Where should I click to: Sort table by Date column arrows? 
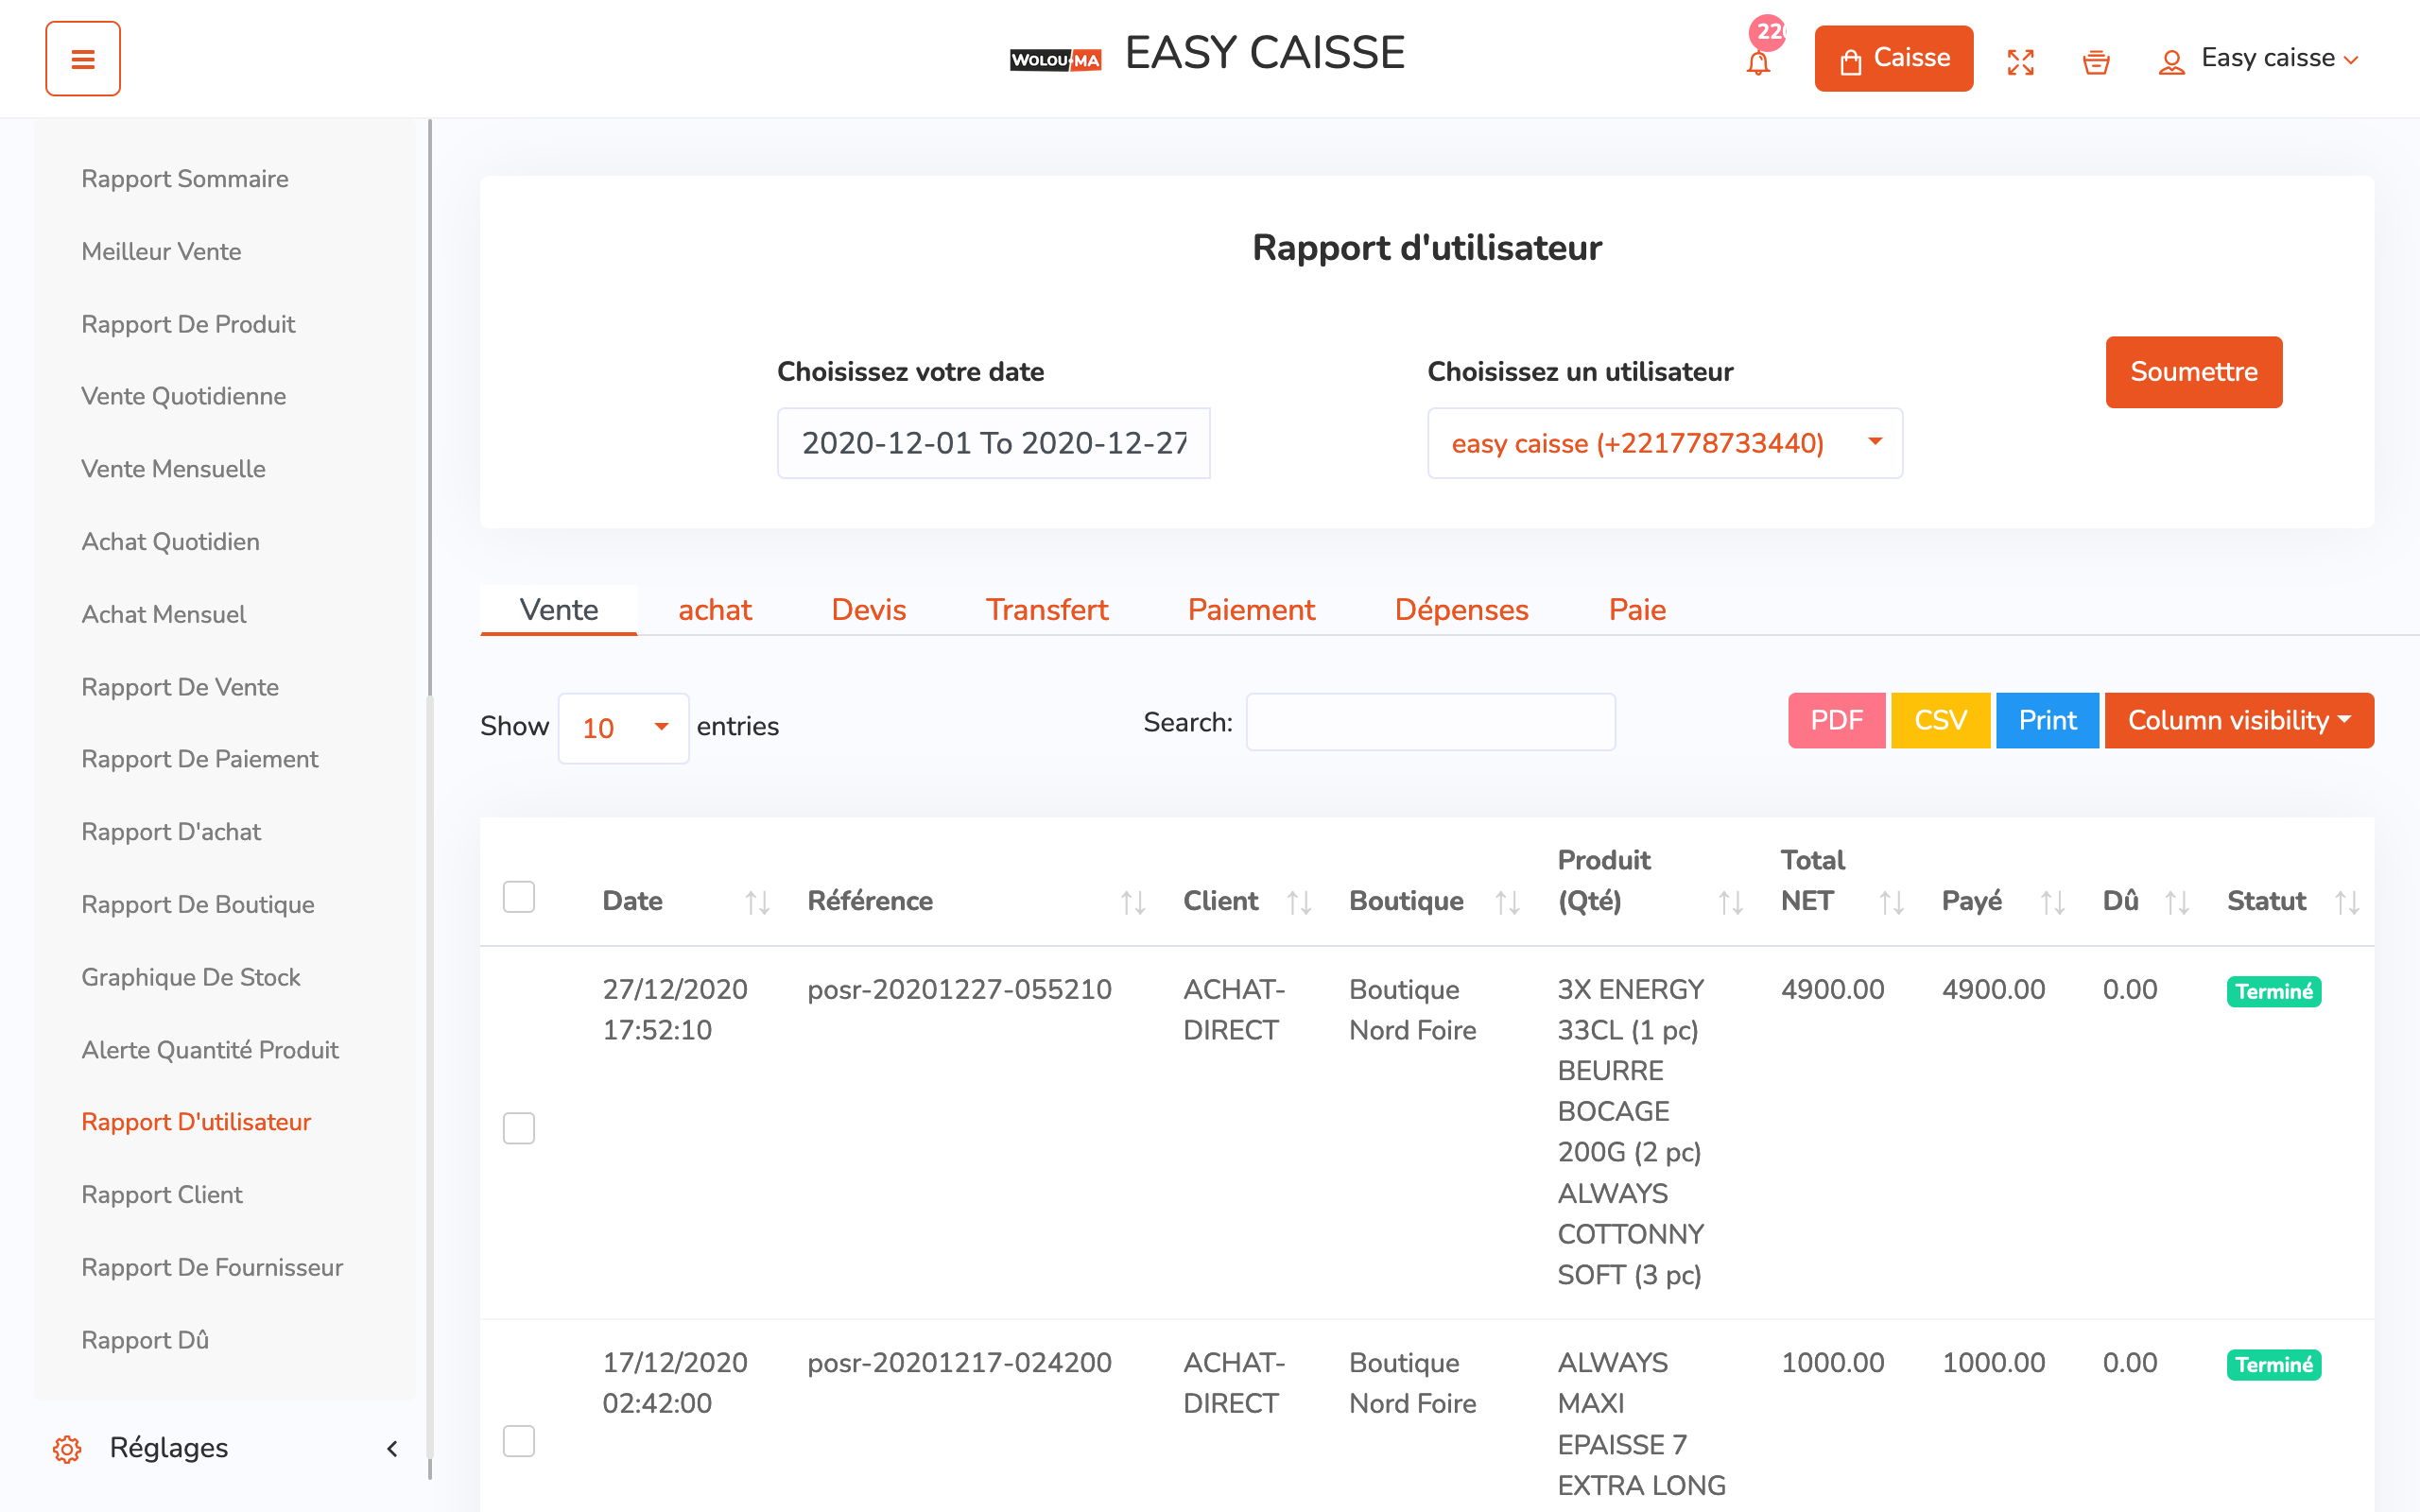pos(757,903)
